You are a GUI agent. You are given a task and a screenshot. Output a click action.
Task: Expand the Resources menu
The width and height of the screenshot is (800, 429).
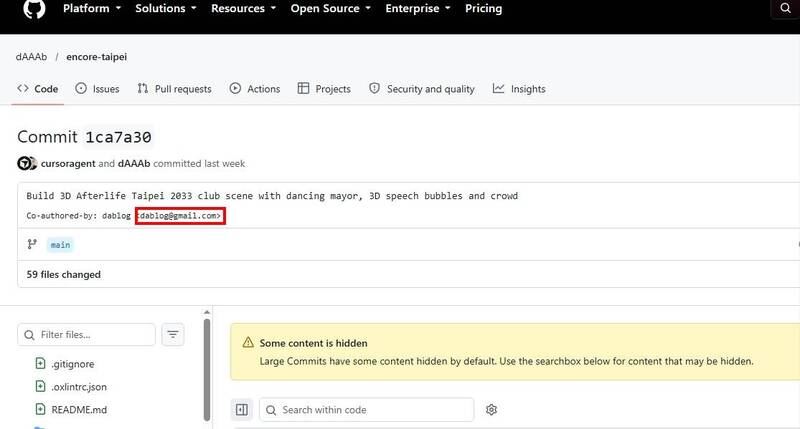click(x=243, y=8)
